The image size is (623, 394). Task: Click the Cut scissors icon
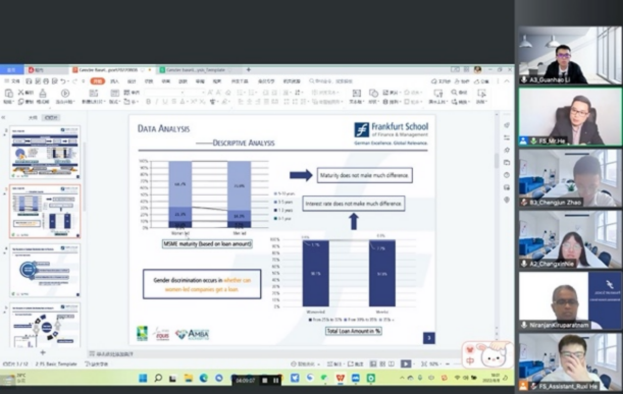tap(21, 92)
